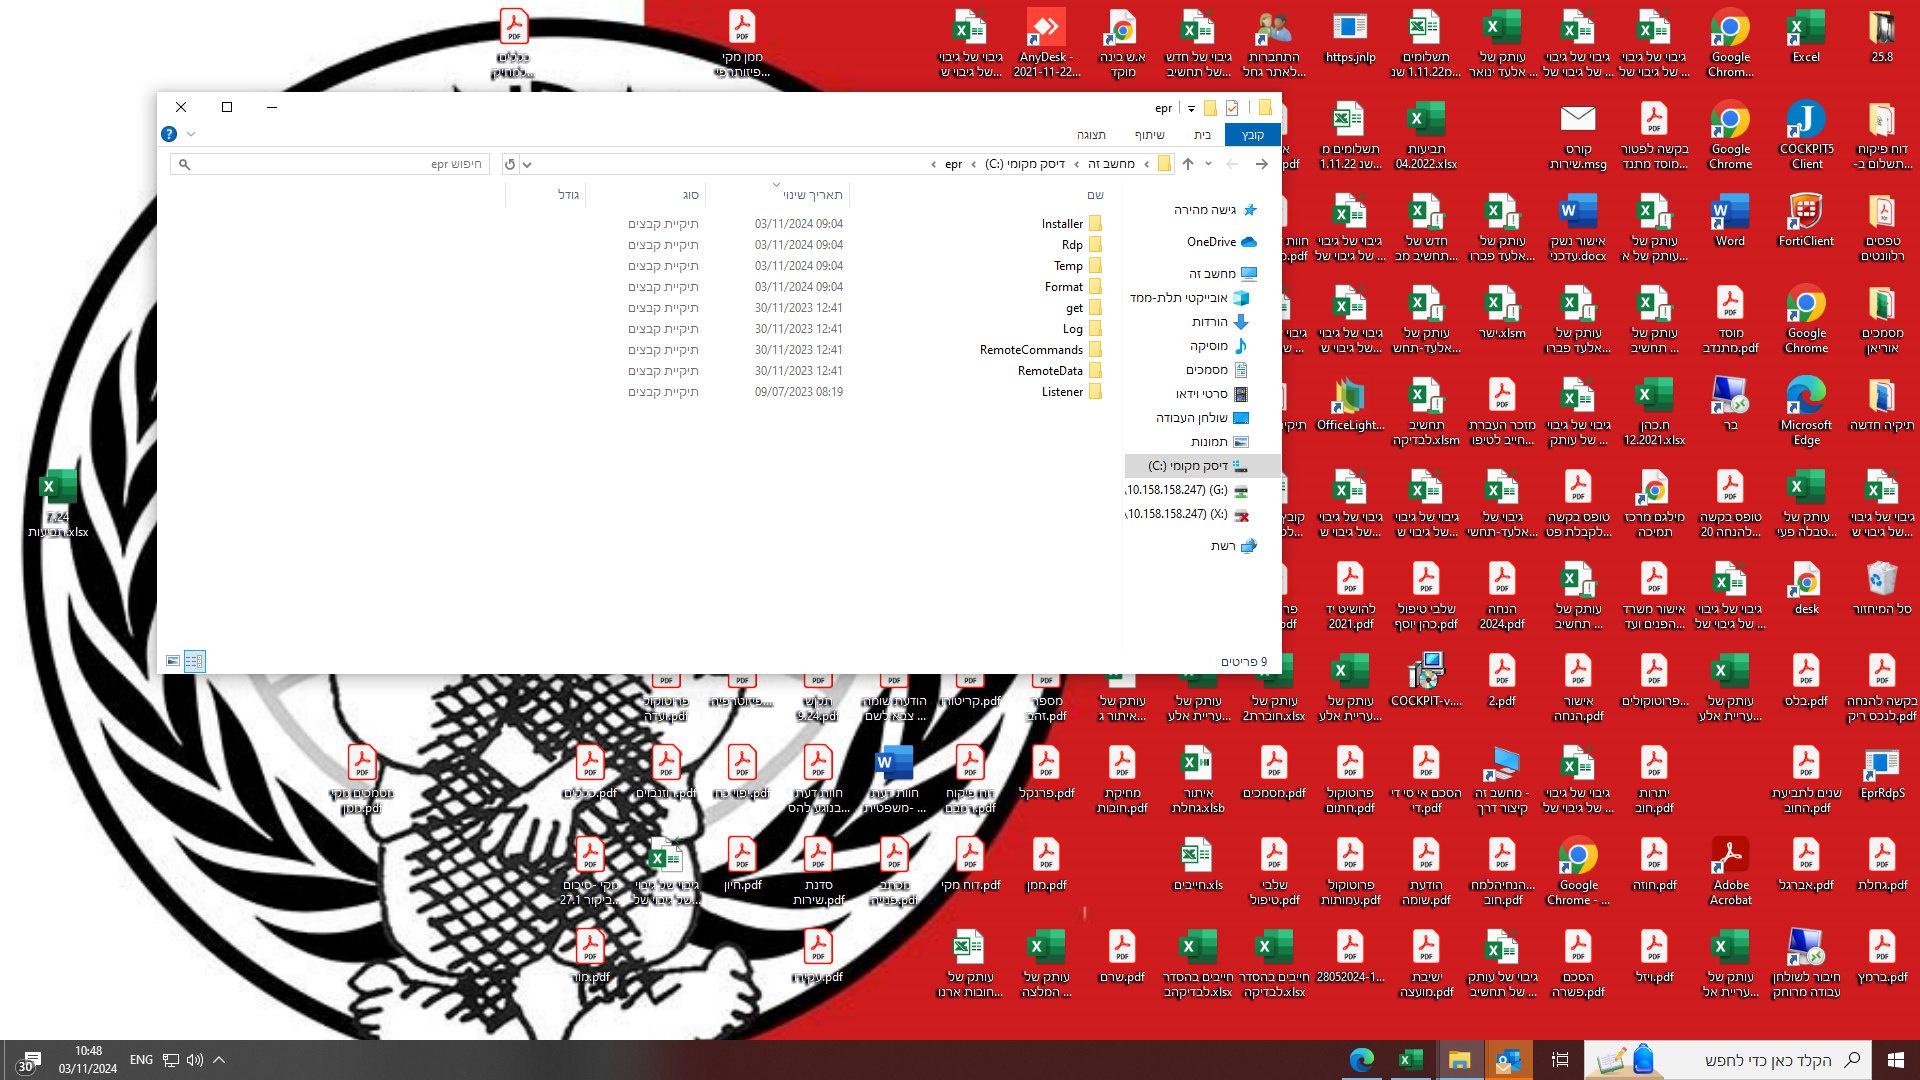The width and height of the screenshot is (1920, 1080).
Task: Select the תיקיה חדשה desktop folder
Action: point(1882,404)
